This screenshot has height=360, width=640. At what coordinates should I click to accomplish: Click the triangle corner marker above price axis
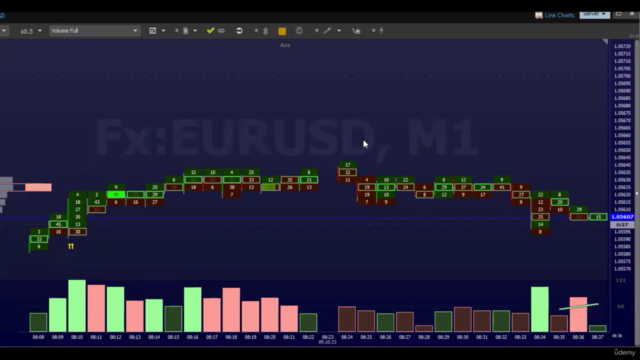point(605,42)
